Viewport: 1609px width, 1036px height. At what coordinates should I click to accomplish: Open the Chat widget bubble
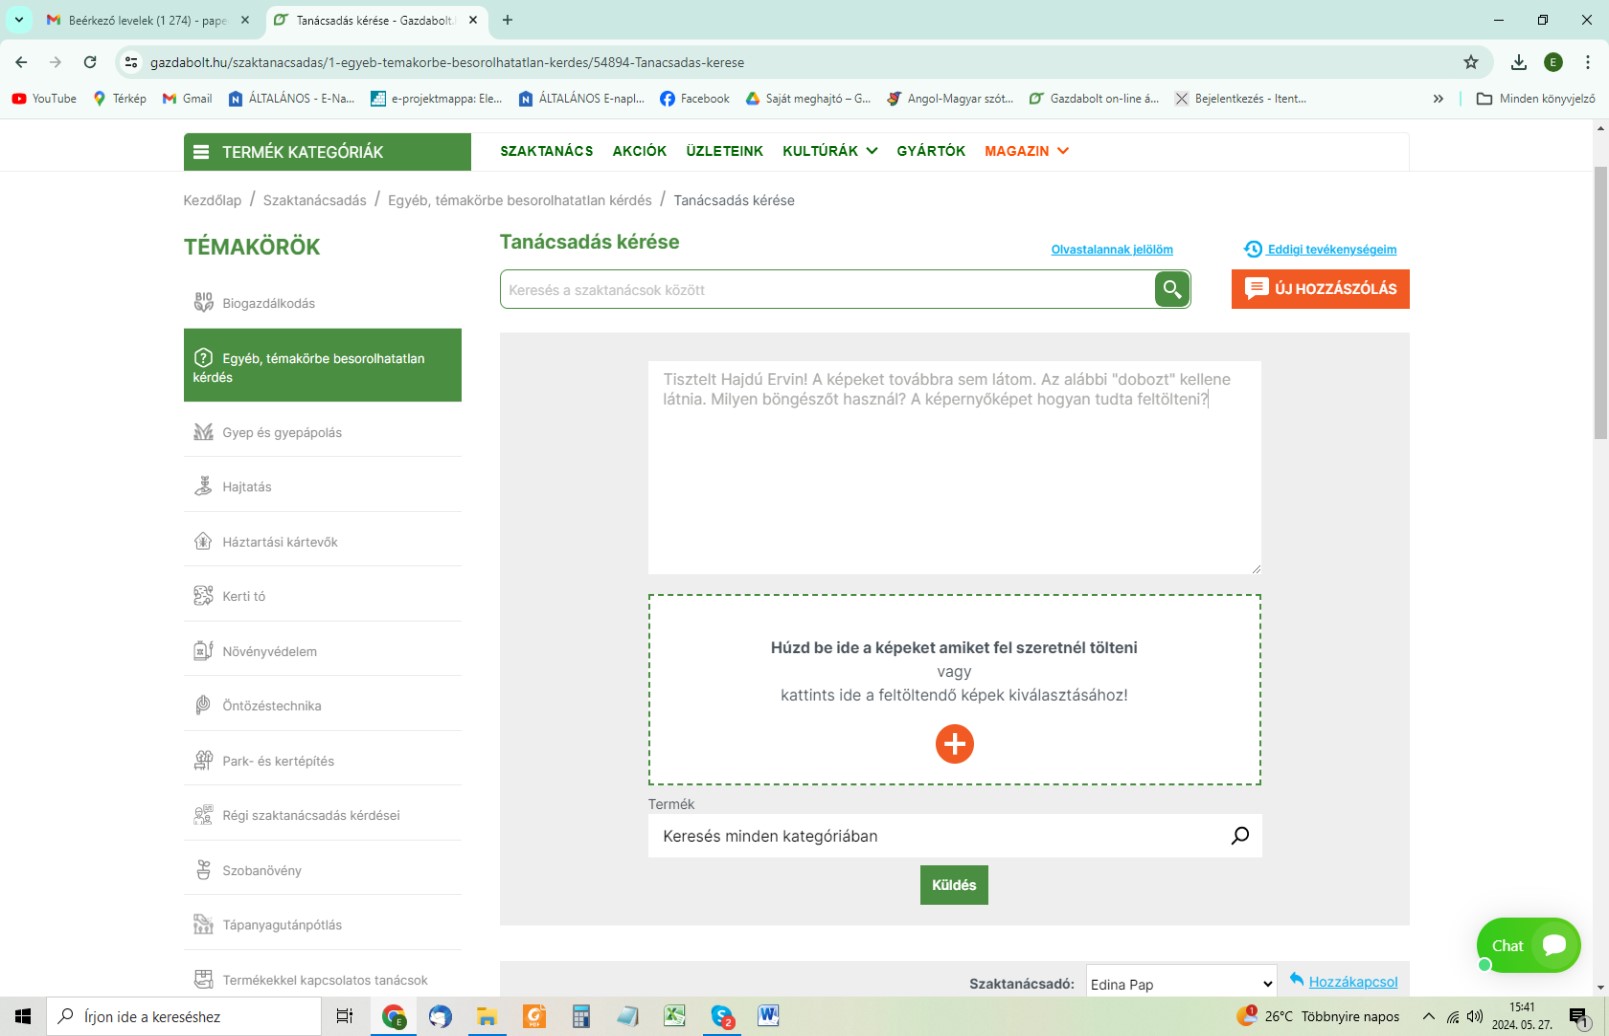pyautogui.click(x=1527, y=945)
